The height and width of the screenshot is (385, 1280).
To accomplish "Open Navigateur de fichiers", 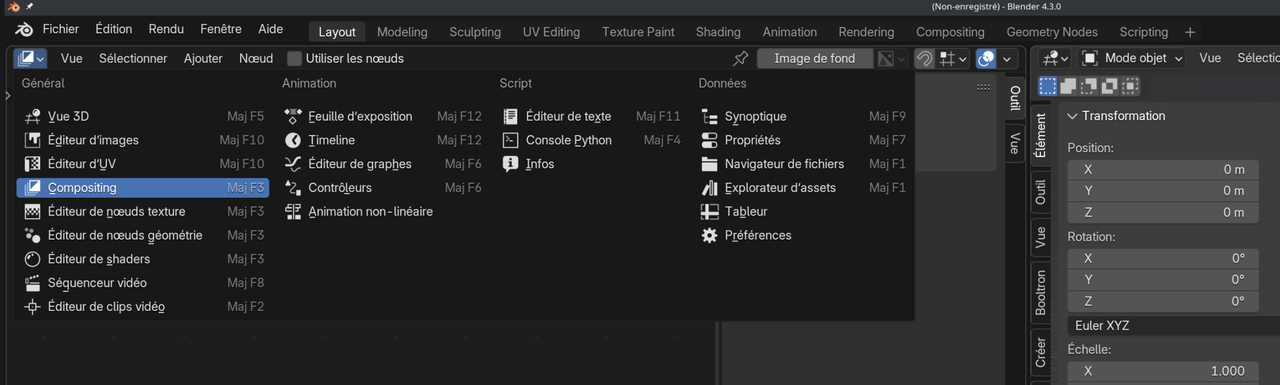I will pos(803,164).
